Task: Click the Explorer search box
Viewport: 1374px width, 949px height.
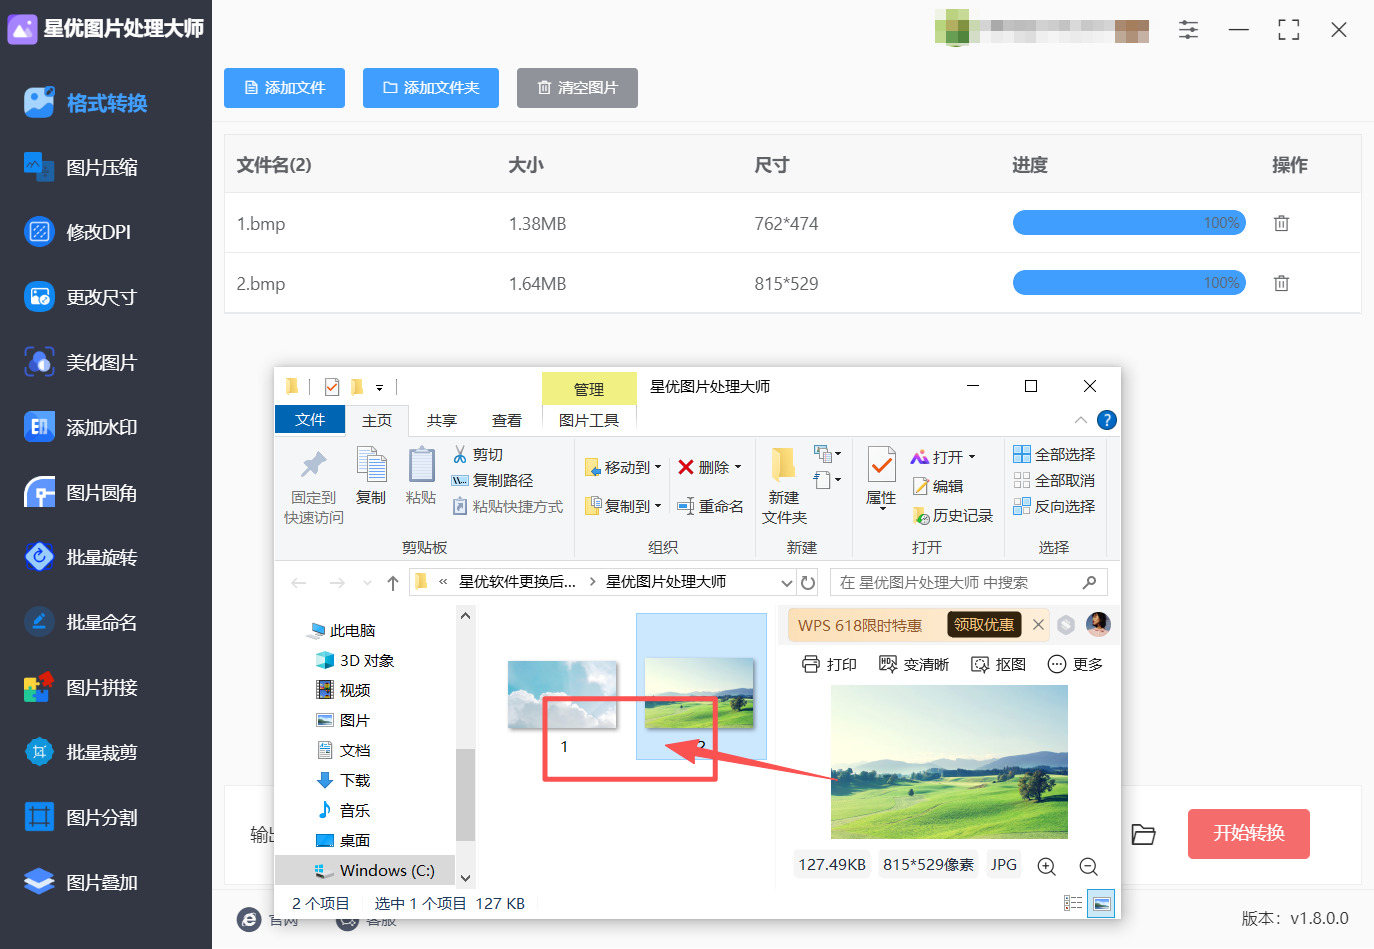Action: click(x=969, y=582)
